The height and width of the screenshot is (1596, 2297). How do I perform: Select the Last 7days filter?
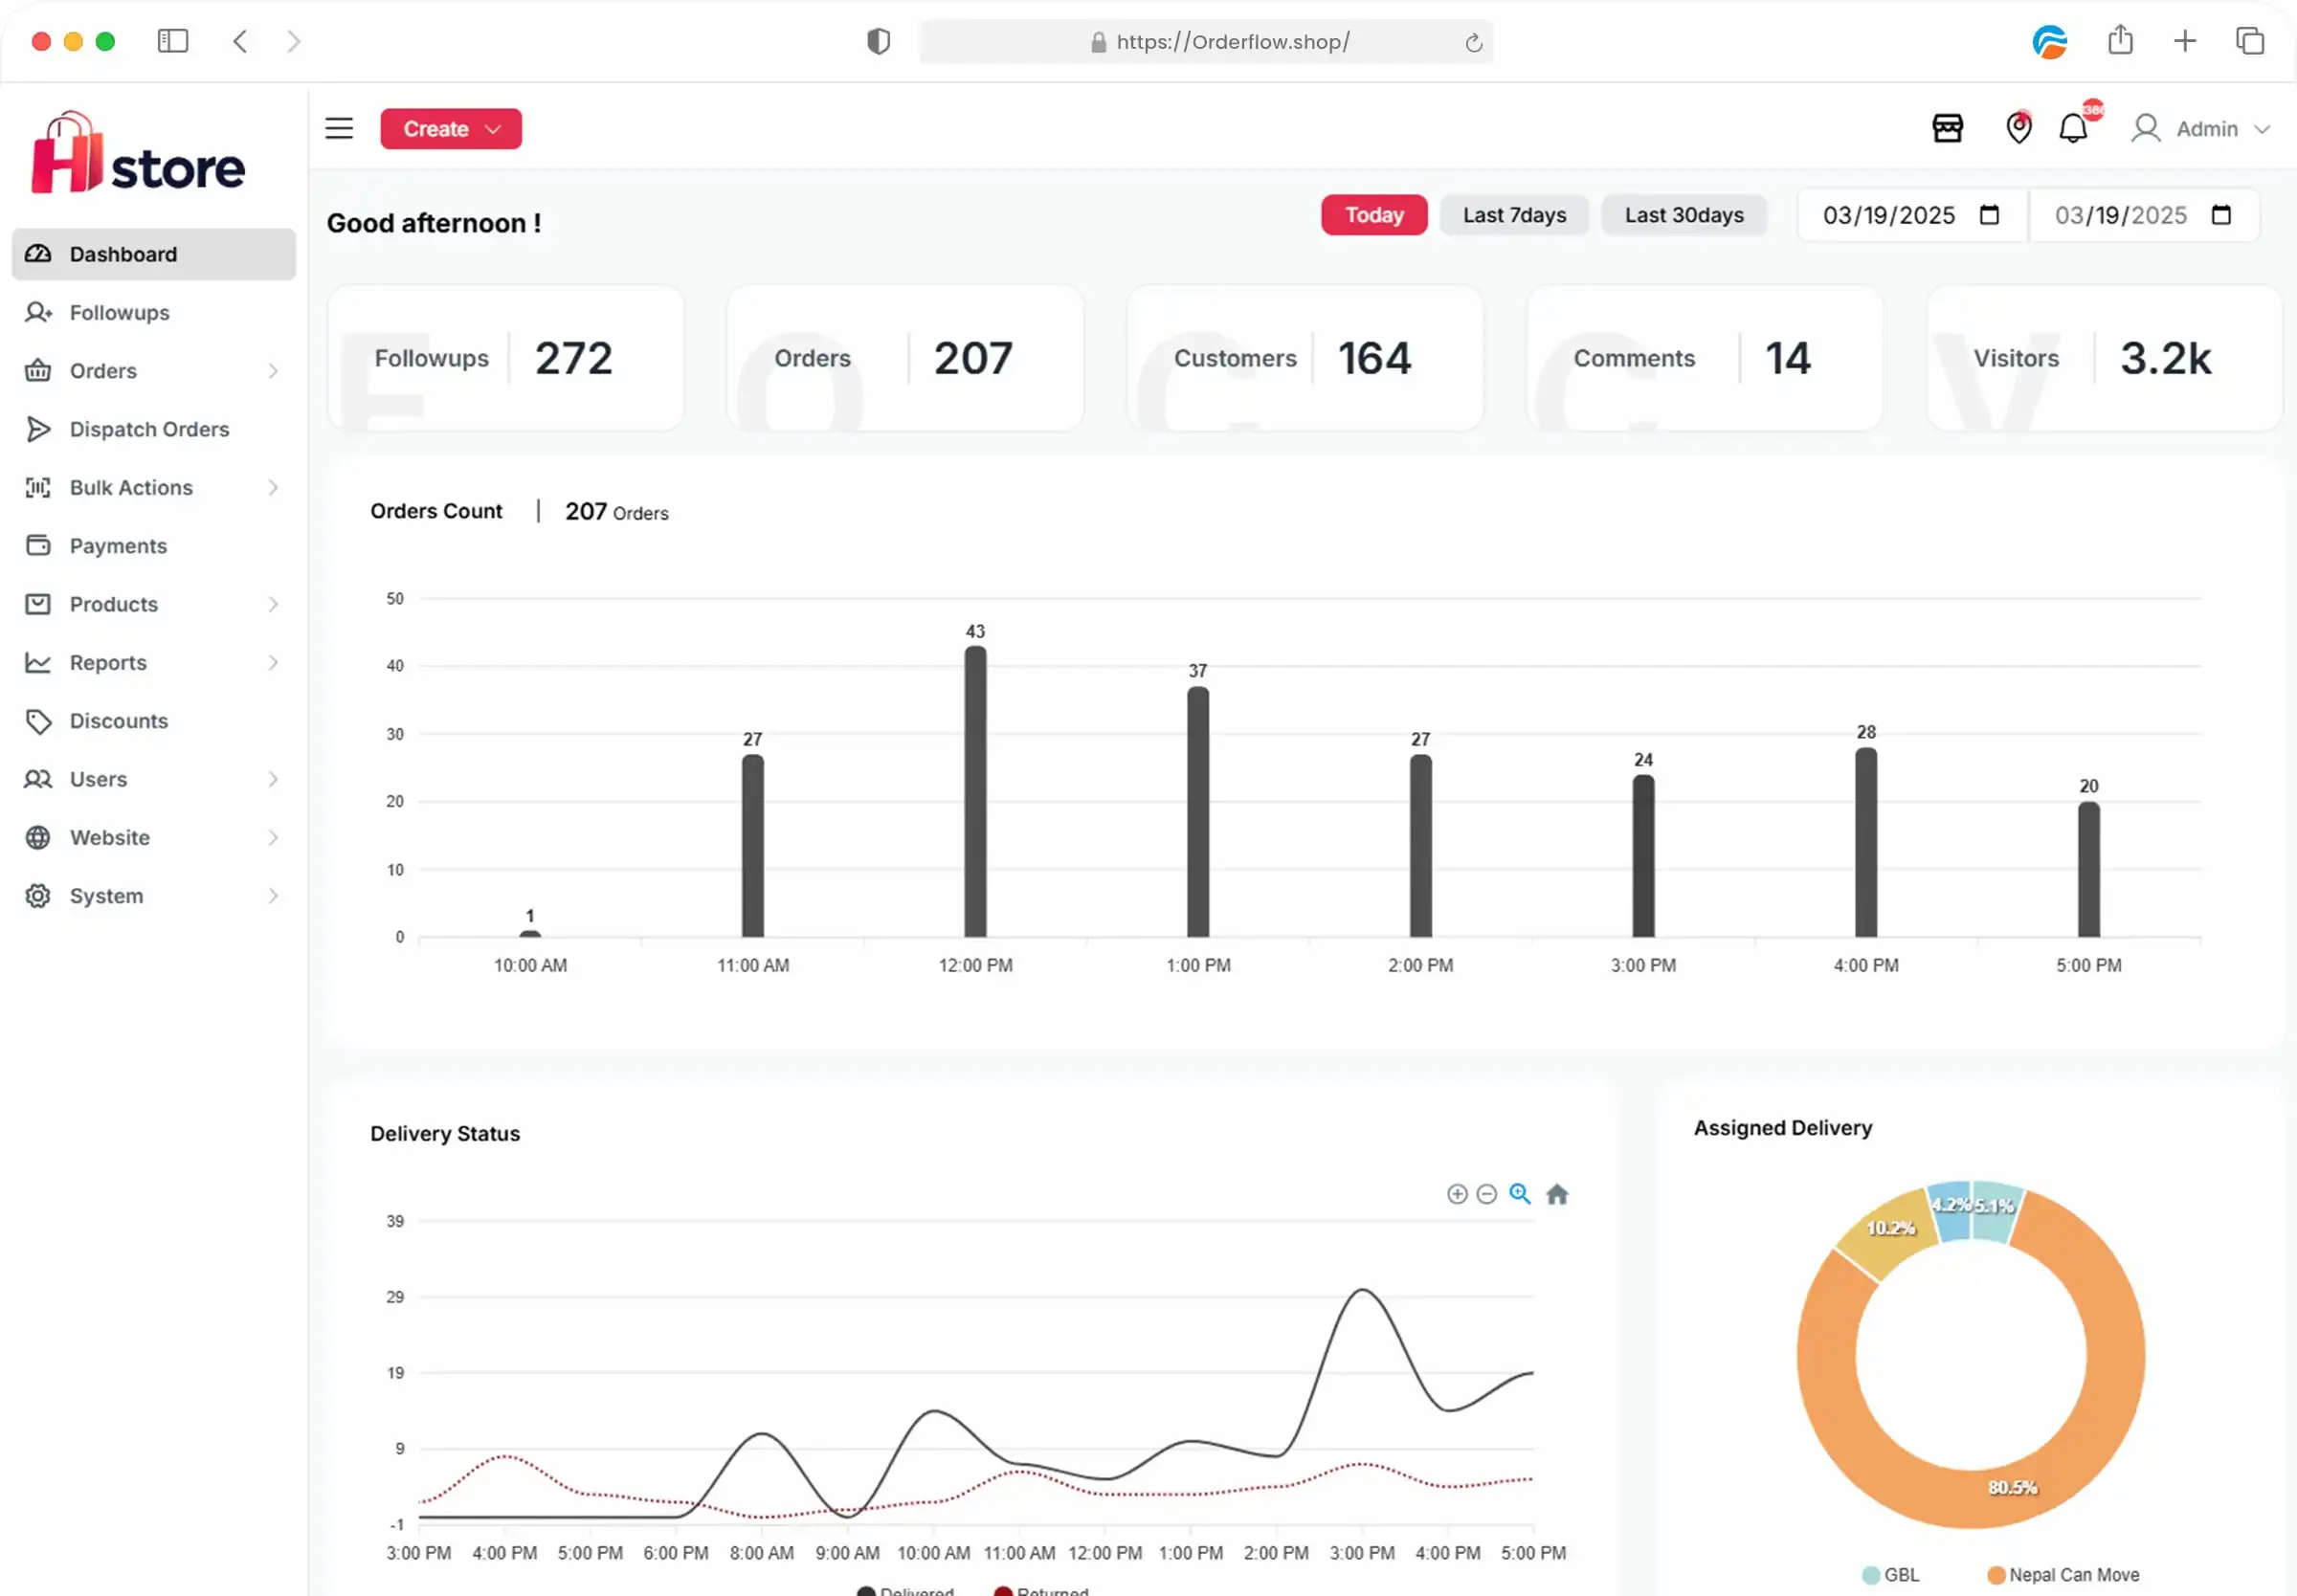point(1514,215)
